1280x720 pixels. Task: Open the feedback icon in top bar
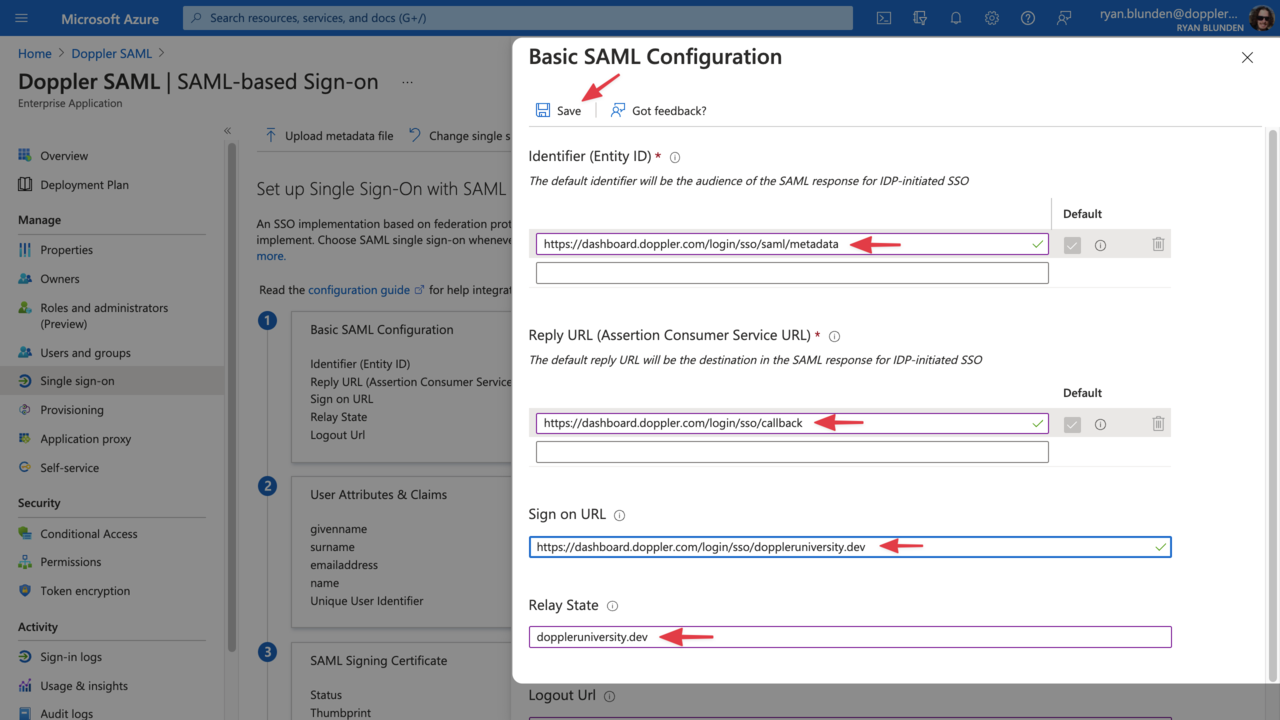1064,18
